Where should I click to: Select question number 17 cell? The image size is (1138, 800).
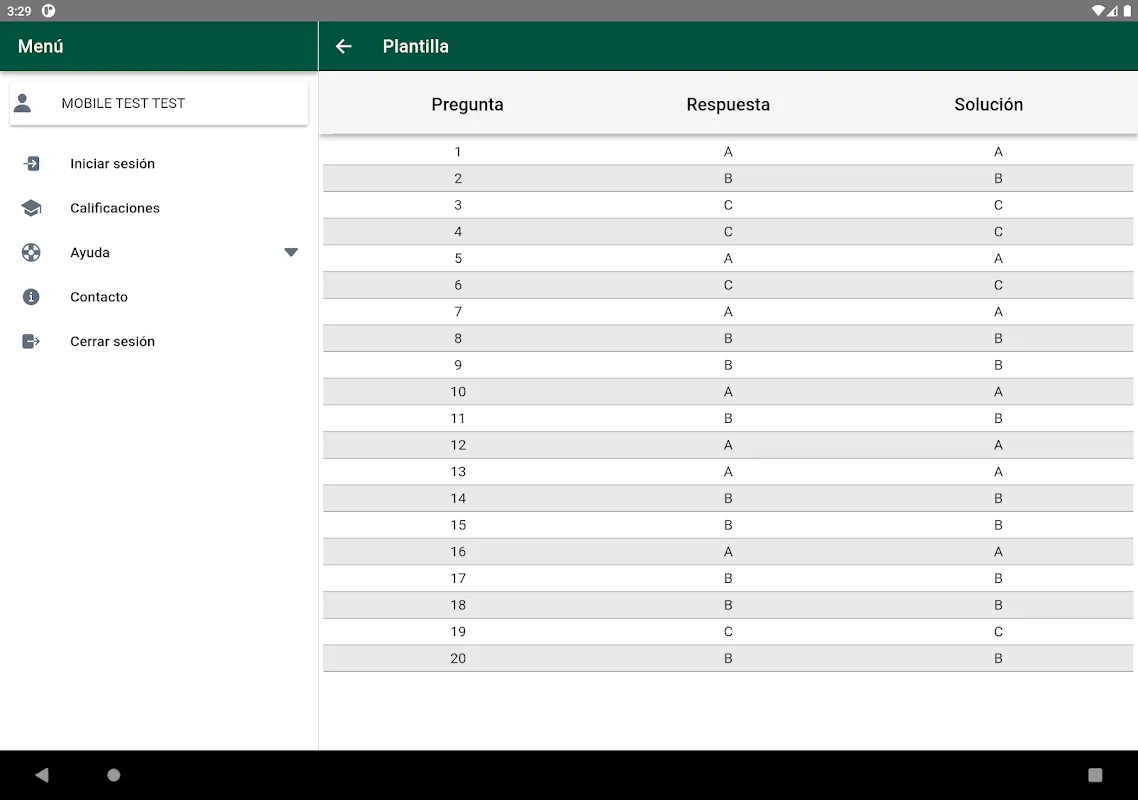click(458, 579)
